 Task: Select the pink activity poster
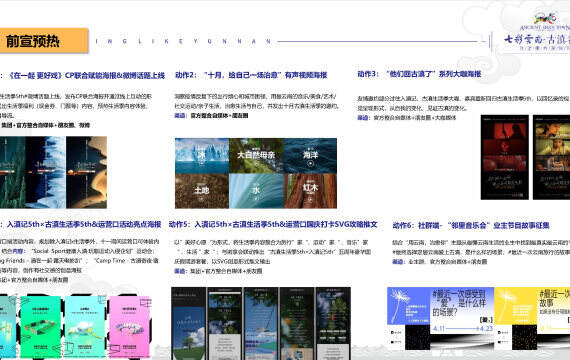(130, 326)
